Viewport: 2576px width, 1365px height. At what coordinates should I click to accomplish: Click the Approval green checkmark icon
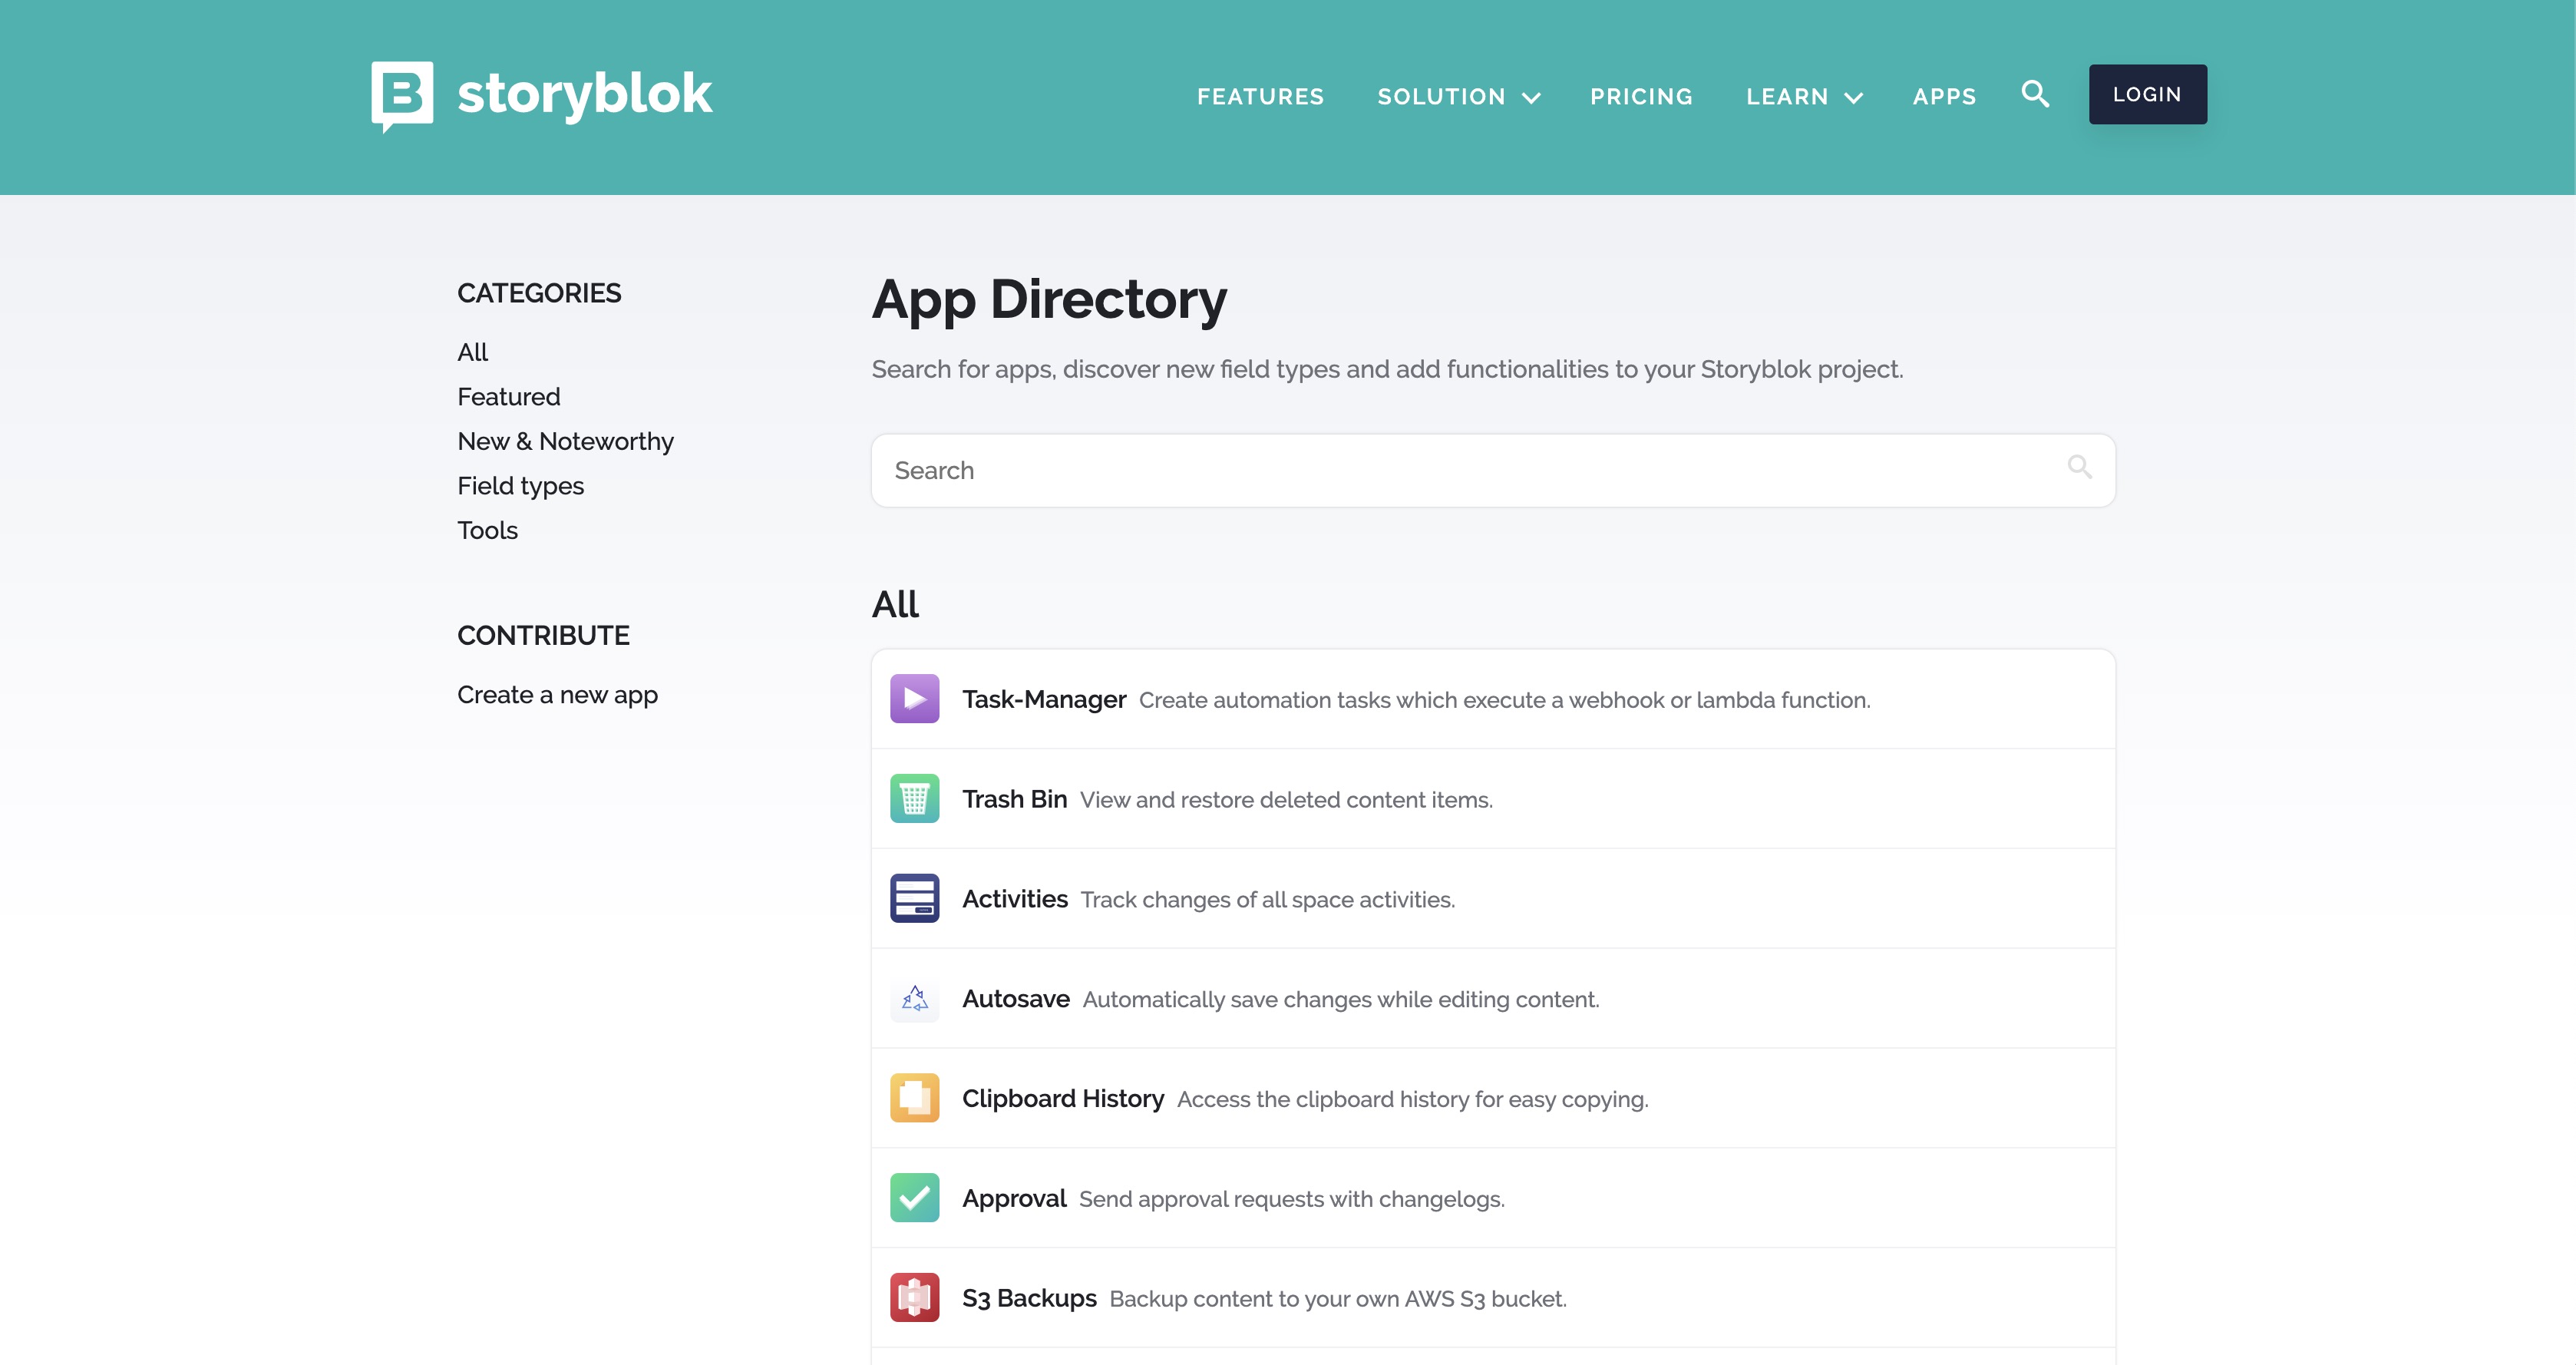point(914,1198)
